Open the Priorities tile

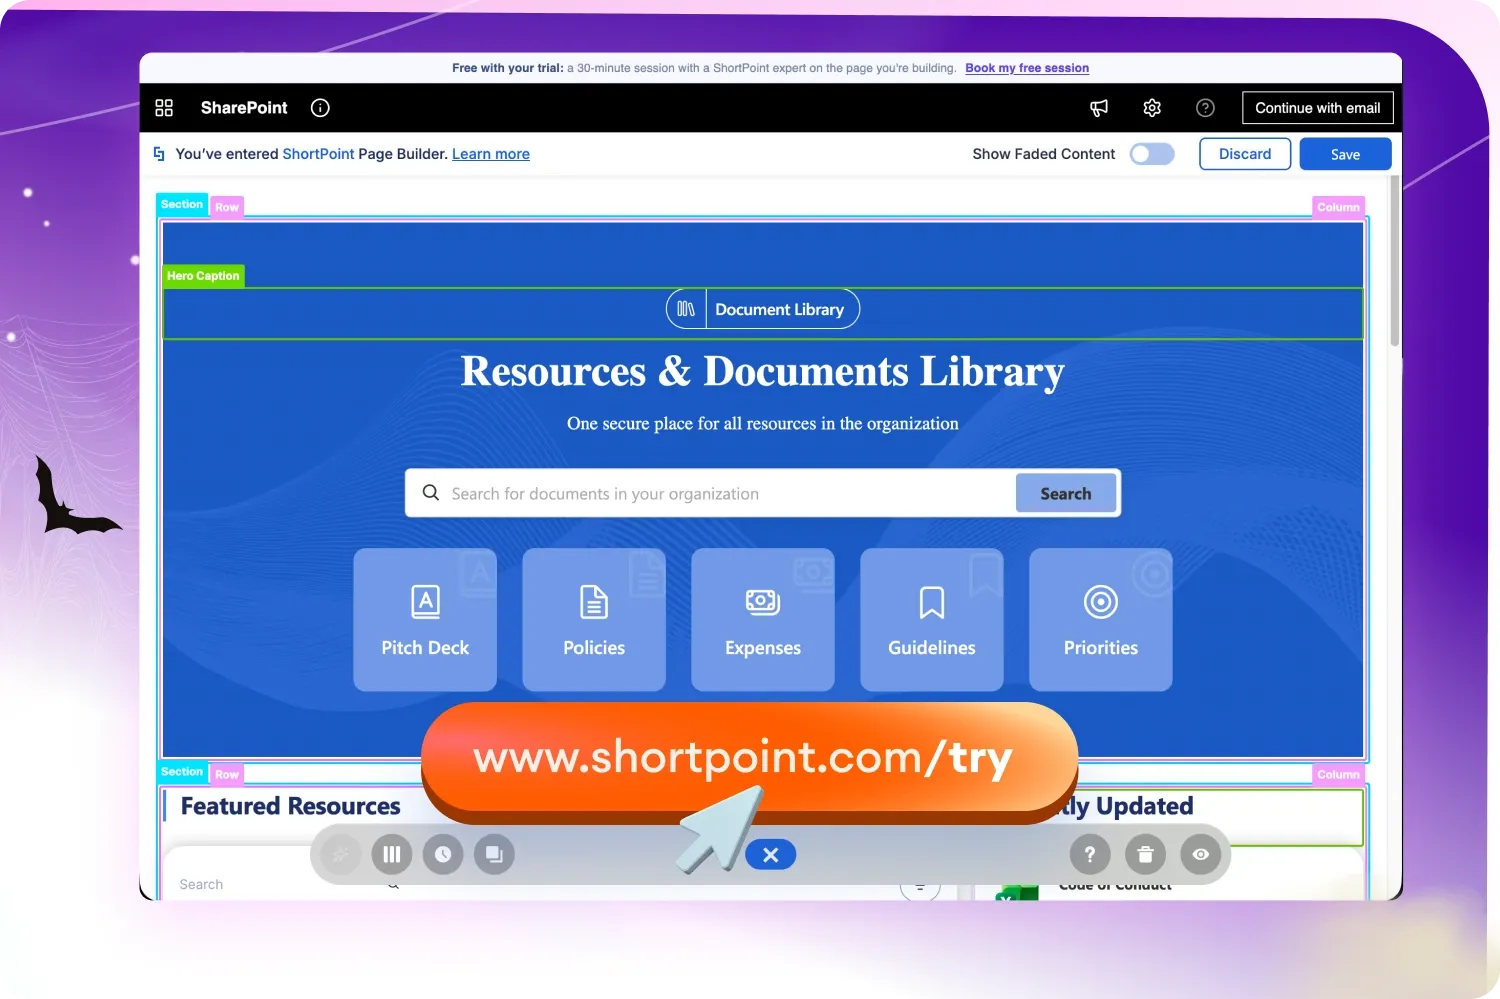click(x=1101, y=620)
